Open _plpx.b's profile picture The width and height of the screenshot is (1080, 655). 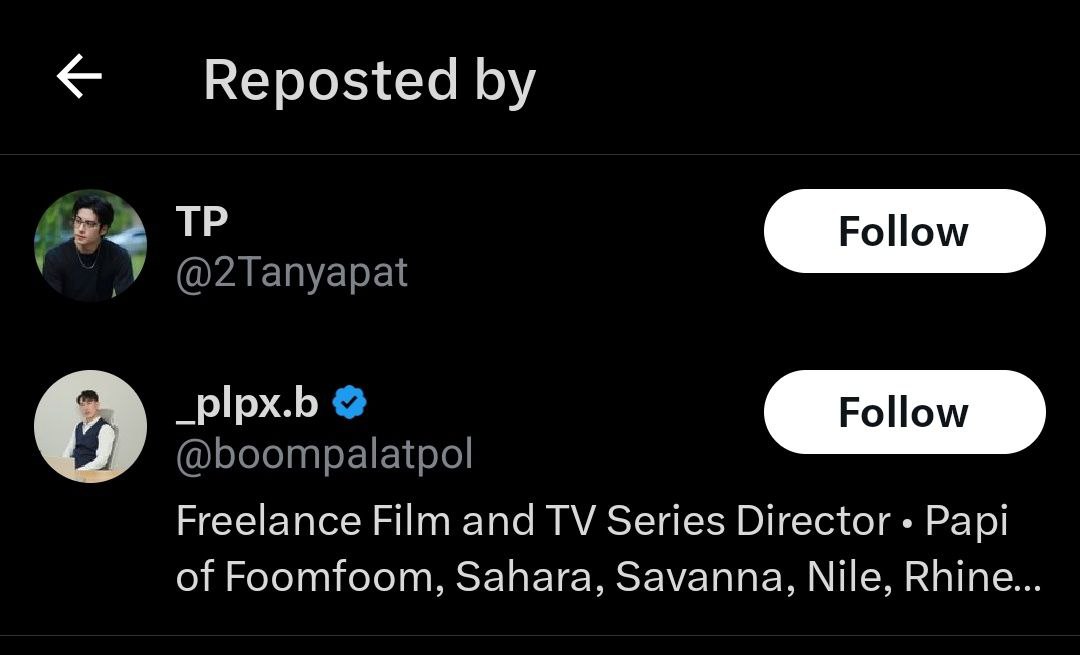pos(90,426)
